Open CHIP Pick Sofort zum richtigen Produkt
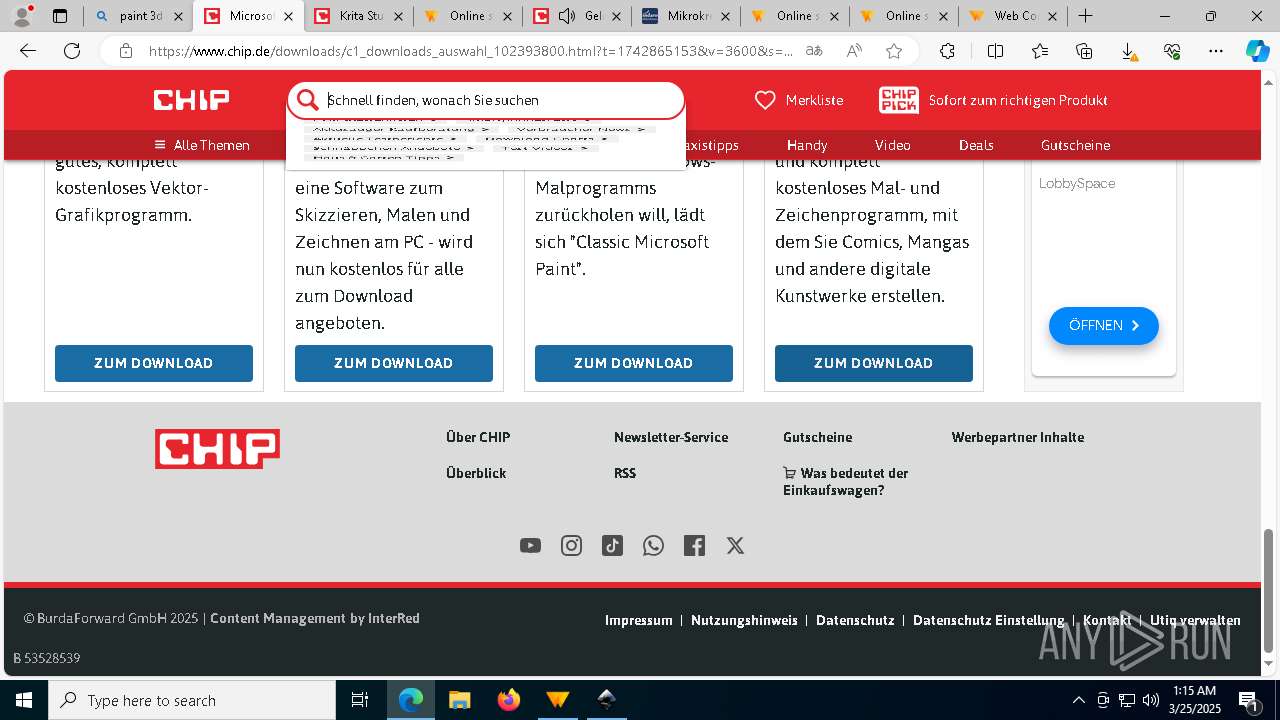Image resolution: width=1280 pixels, height=720 pixels. (x=993, y=100)
